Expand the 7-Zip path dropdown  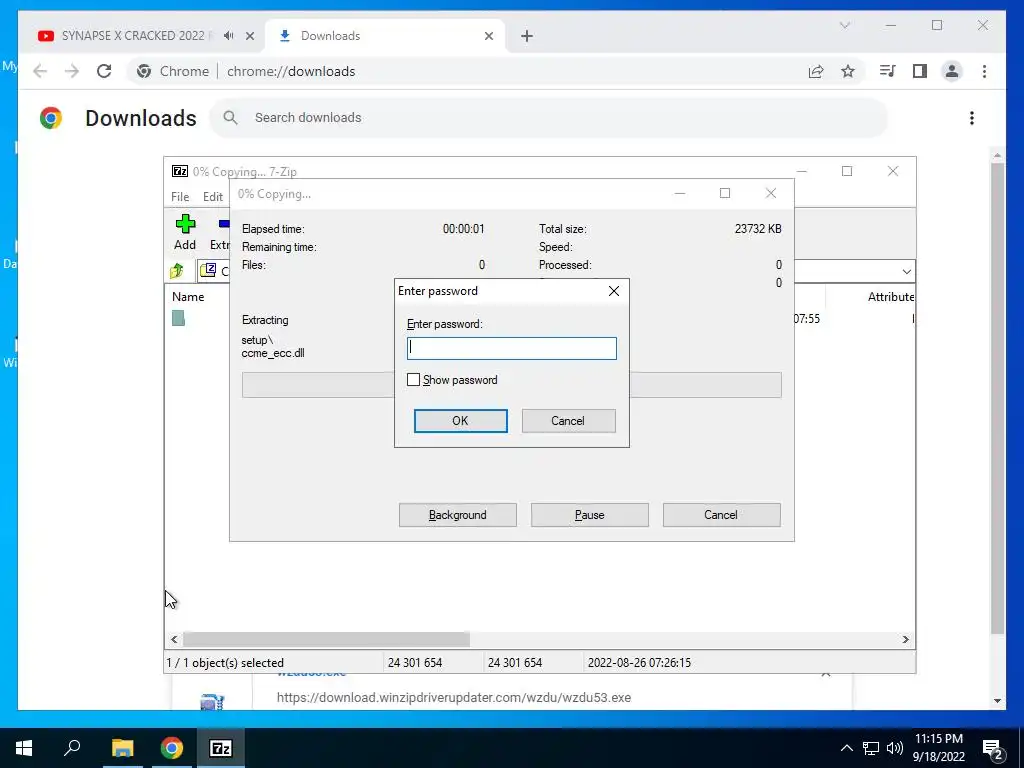[906, 271]
